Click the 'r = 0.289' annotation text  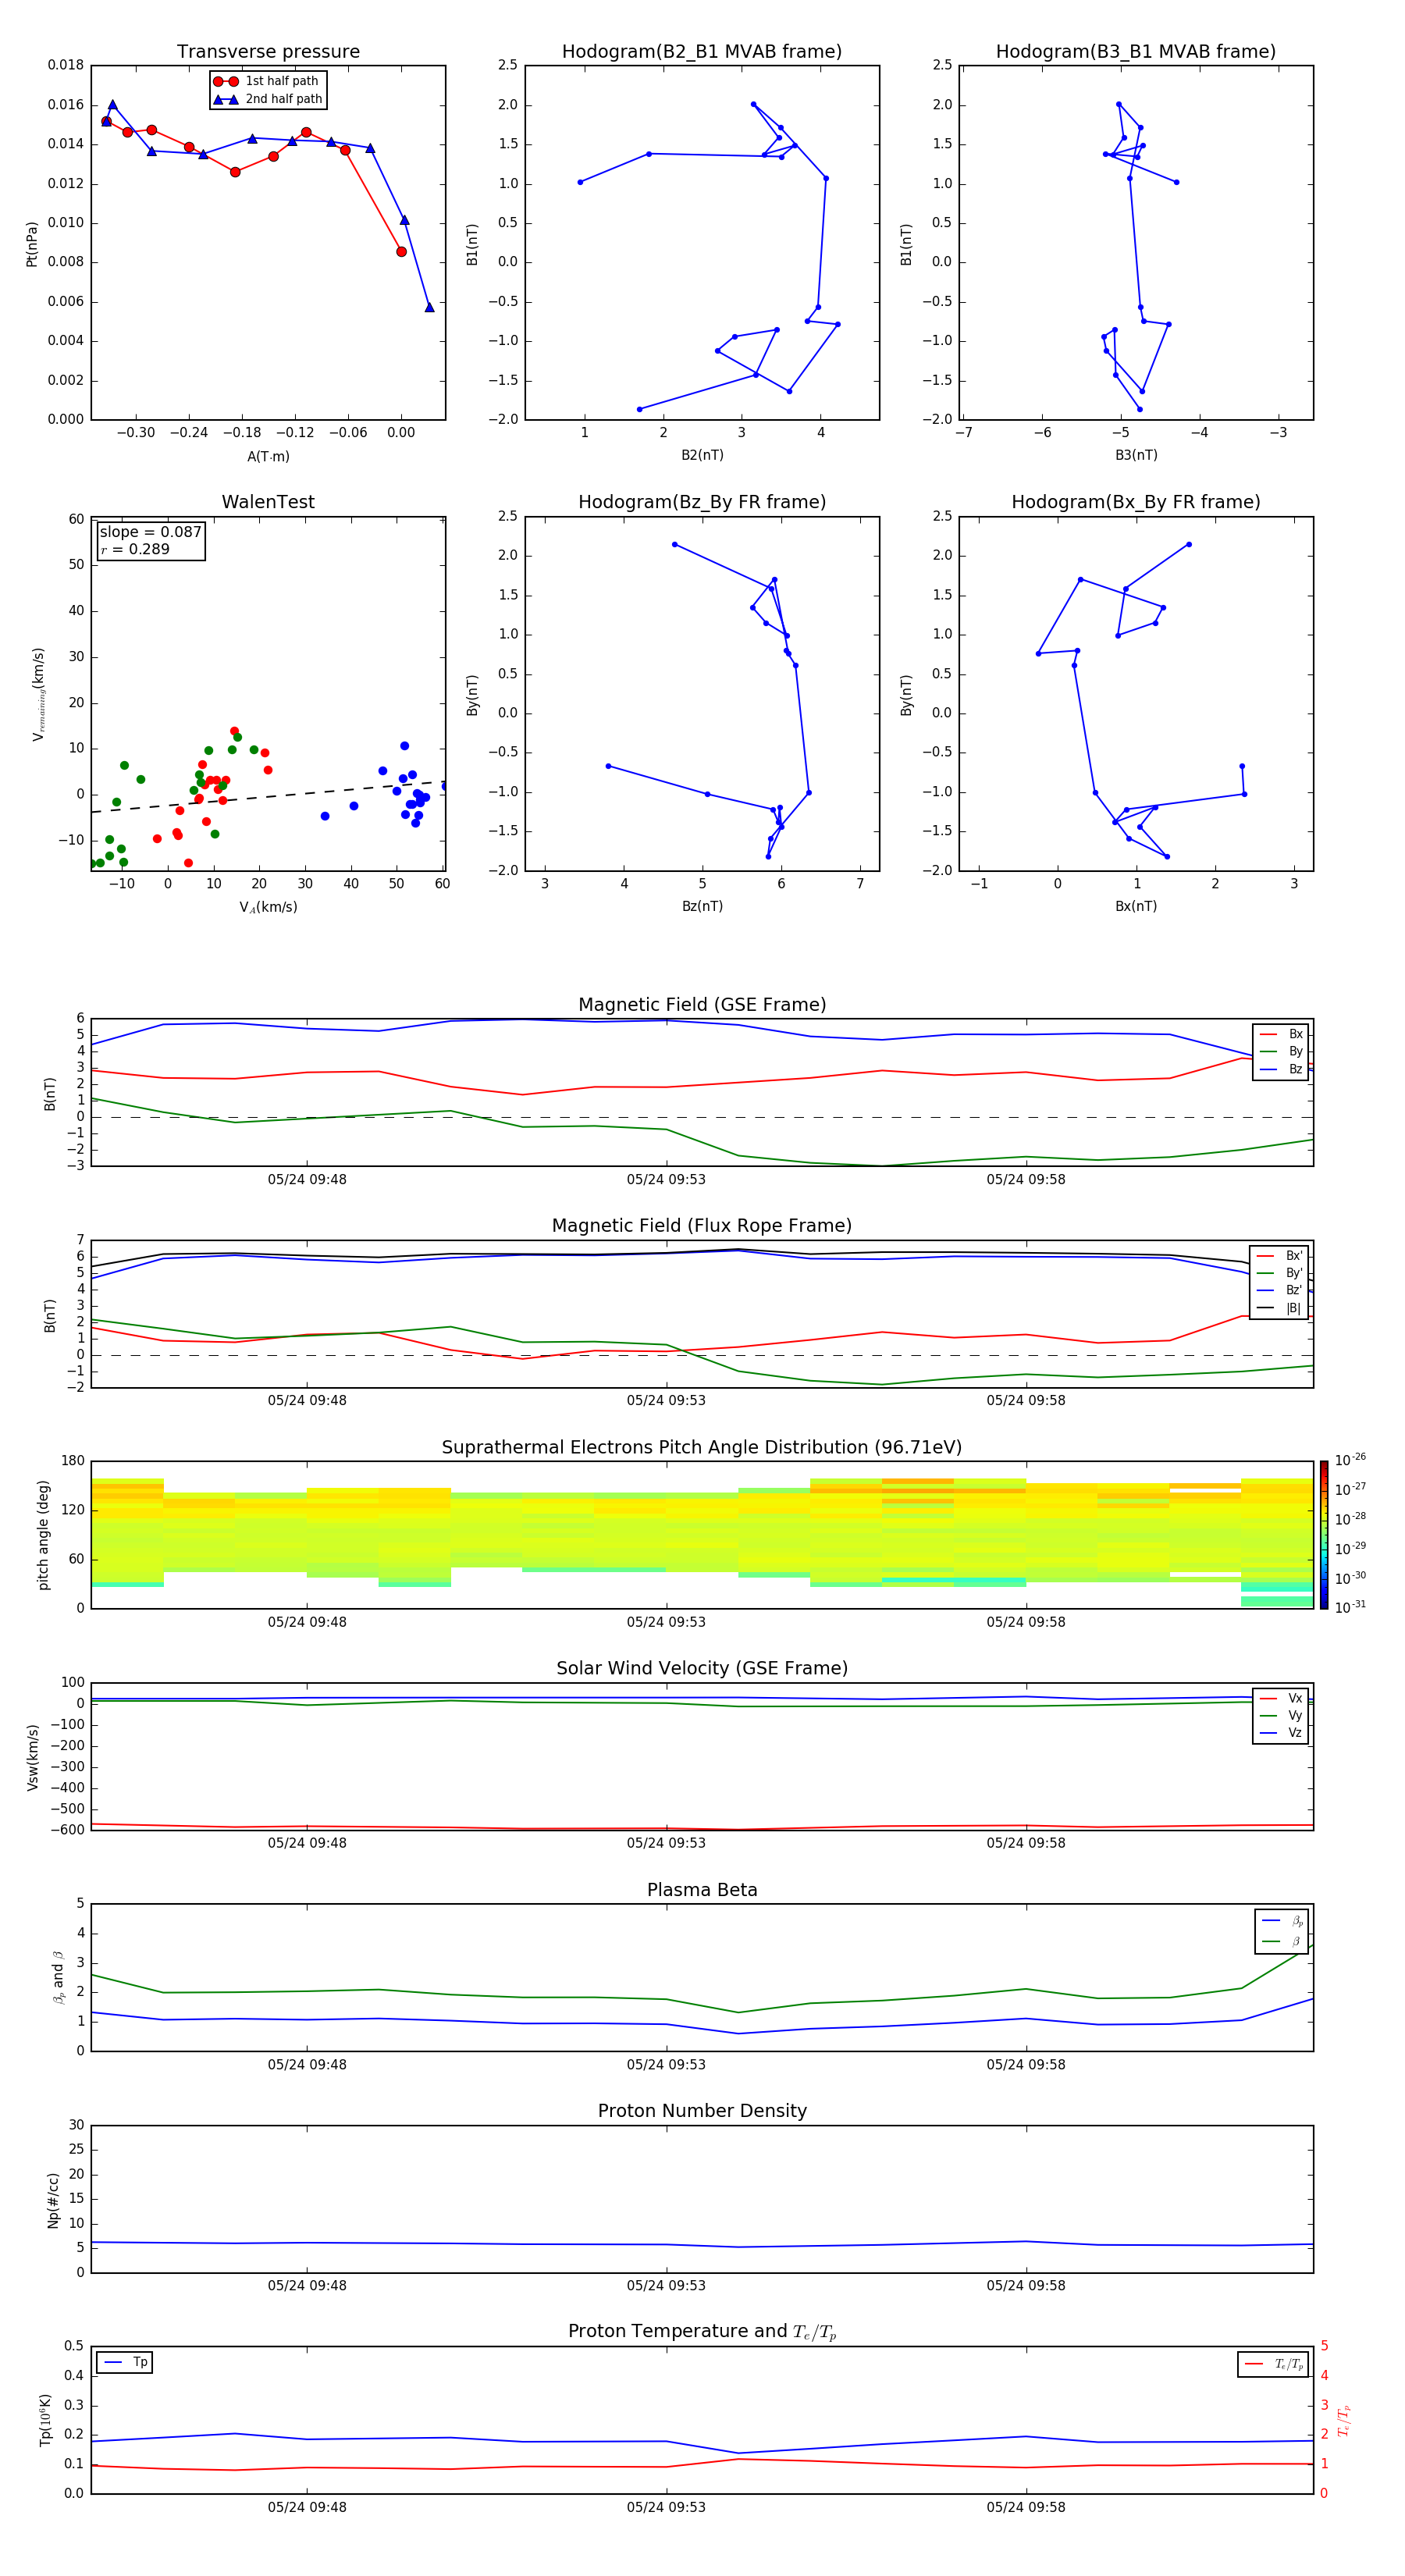135,549
